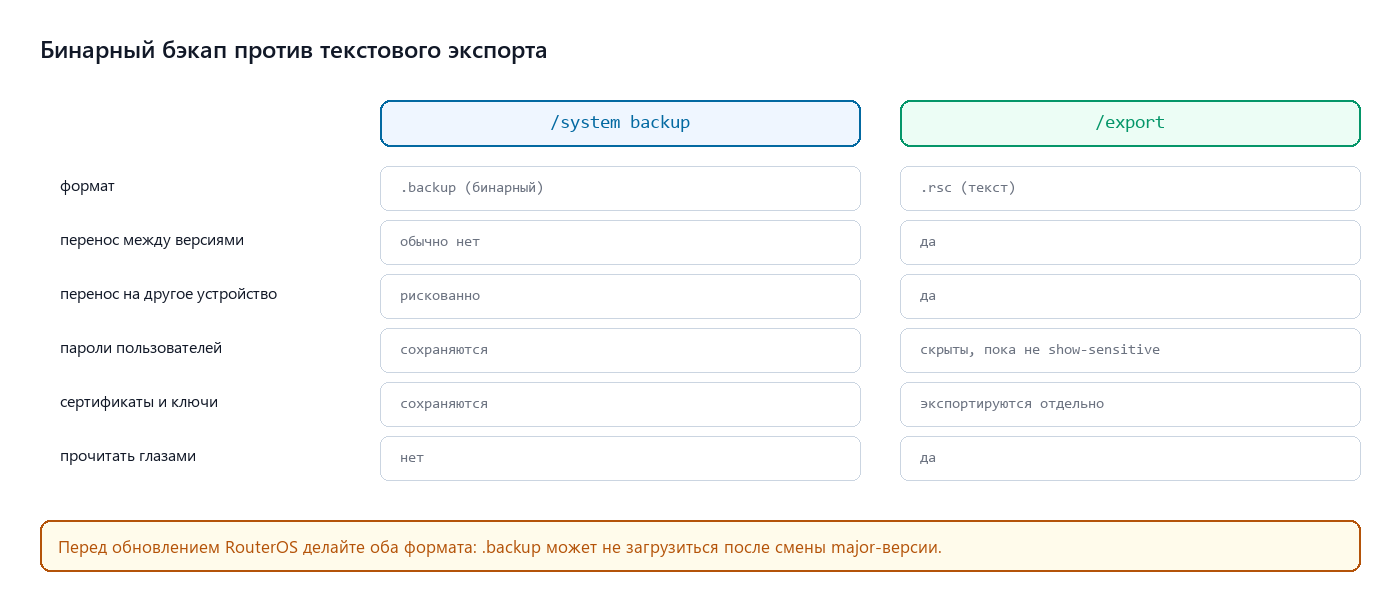Screen dimensions: 1400x600
Task: Click "сохраняются" in the пароли пользователей row
Action: [620, 350]
